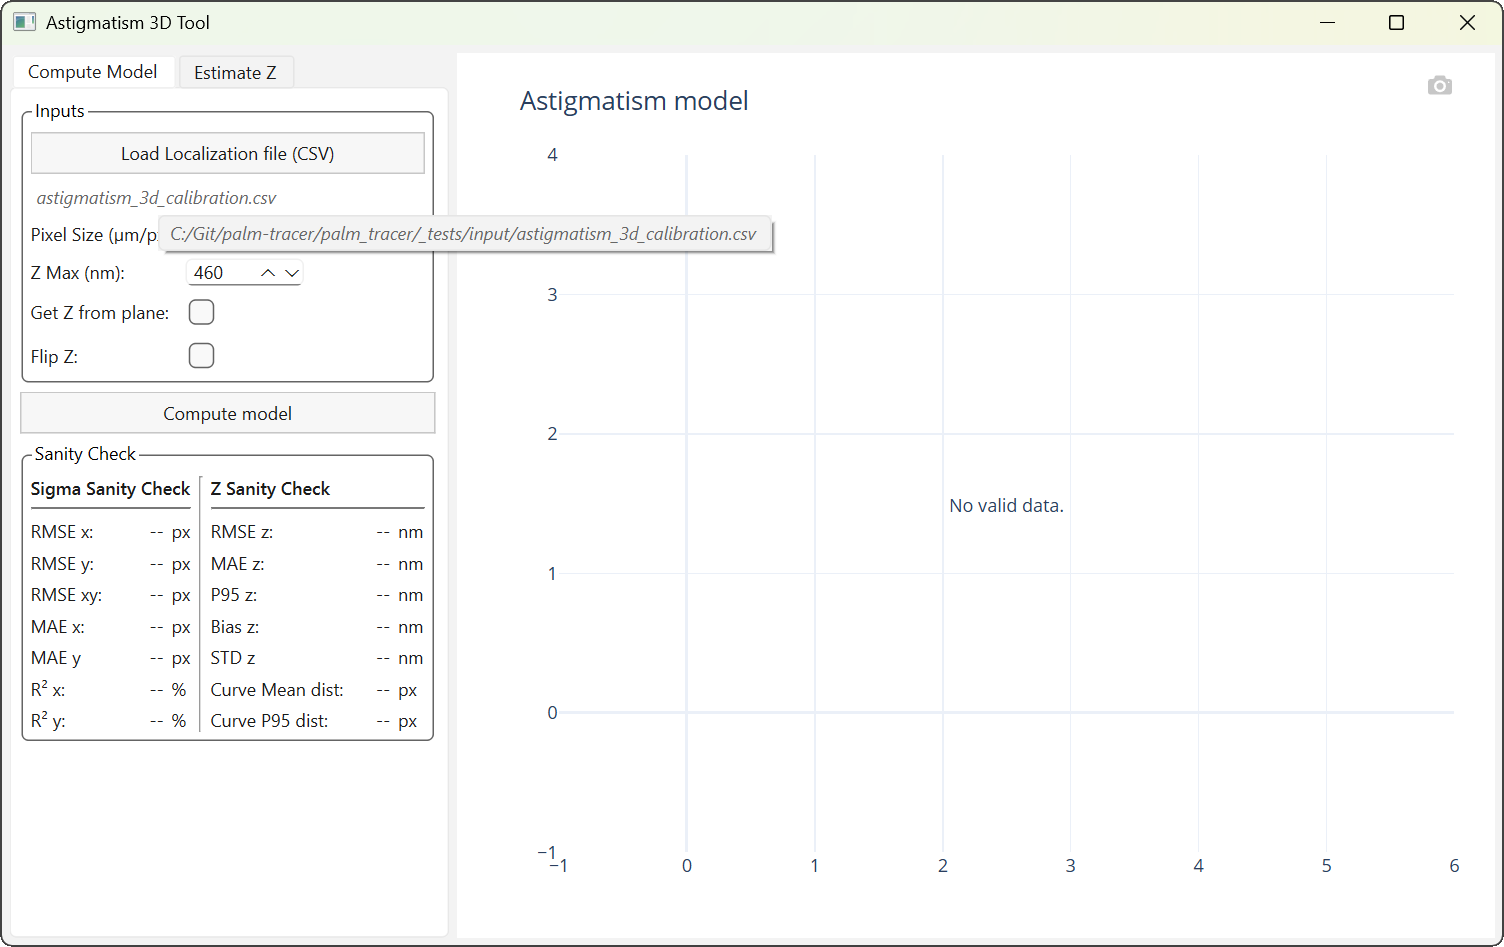The width and height of the screenshot is (1504, 947).
Task: Click the Astigmatism model plot title
Action: [x=633, y=100]
